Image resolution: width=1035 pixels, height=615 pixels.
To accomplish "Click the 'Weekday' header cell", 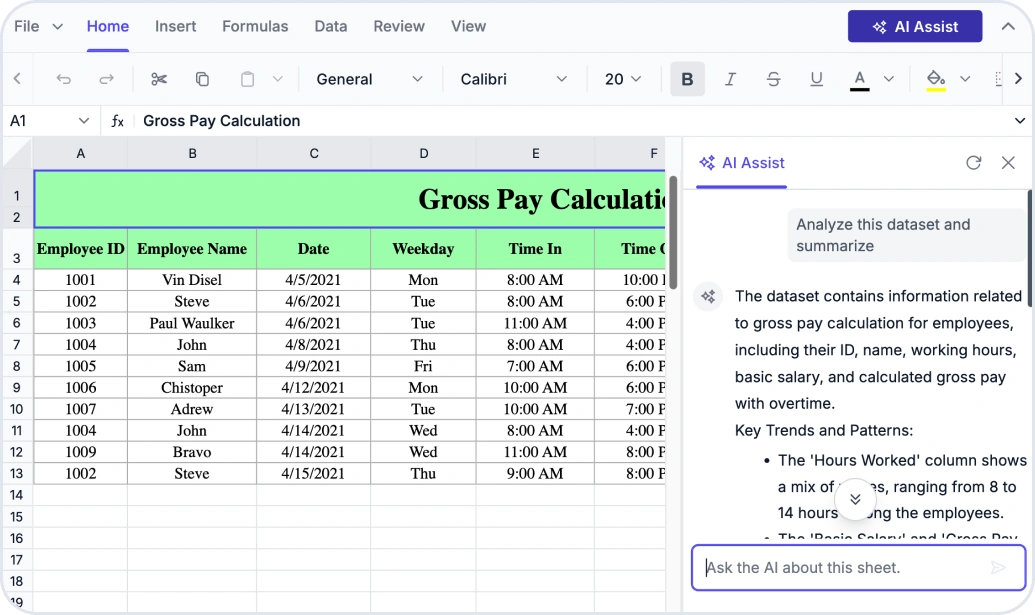I will (x=423, y=249).
